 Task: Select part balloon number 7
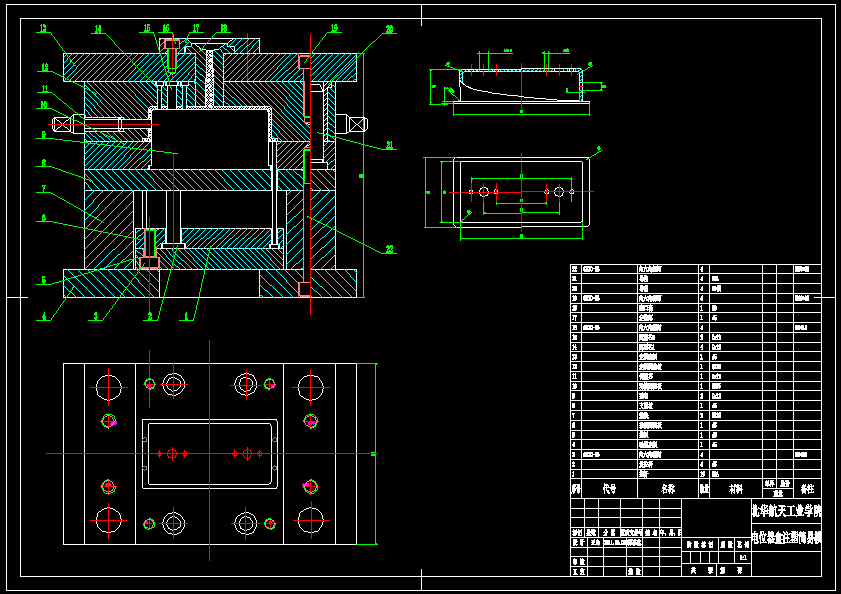pyautogui.click(x=44, y=189)
